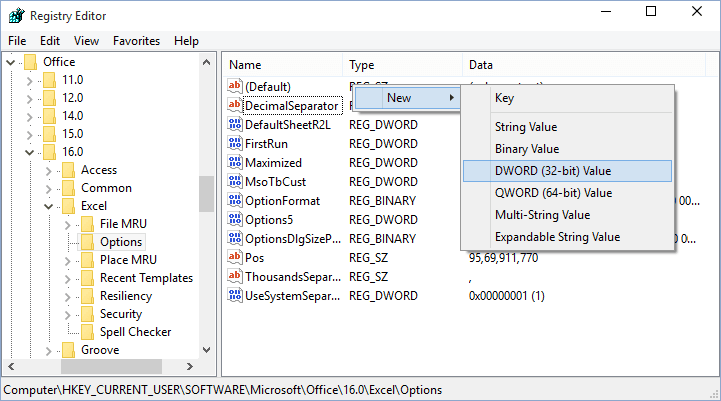Click tree horizontal scrollbar right arrow

(189, 367)
